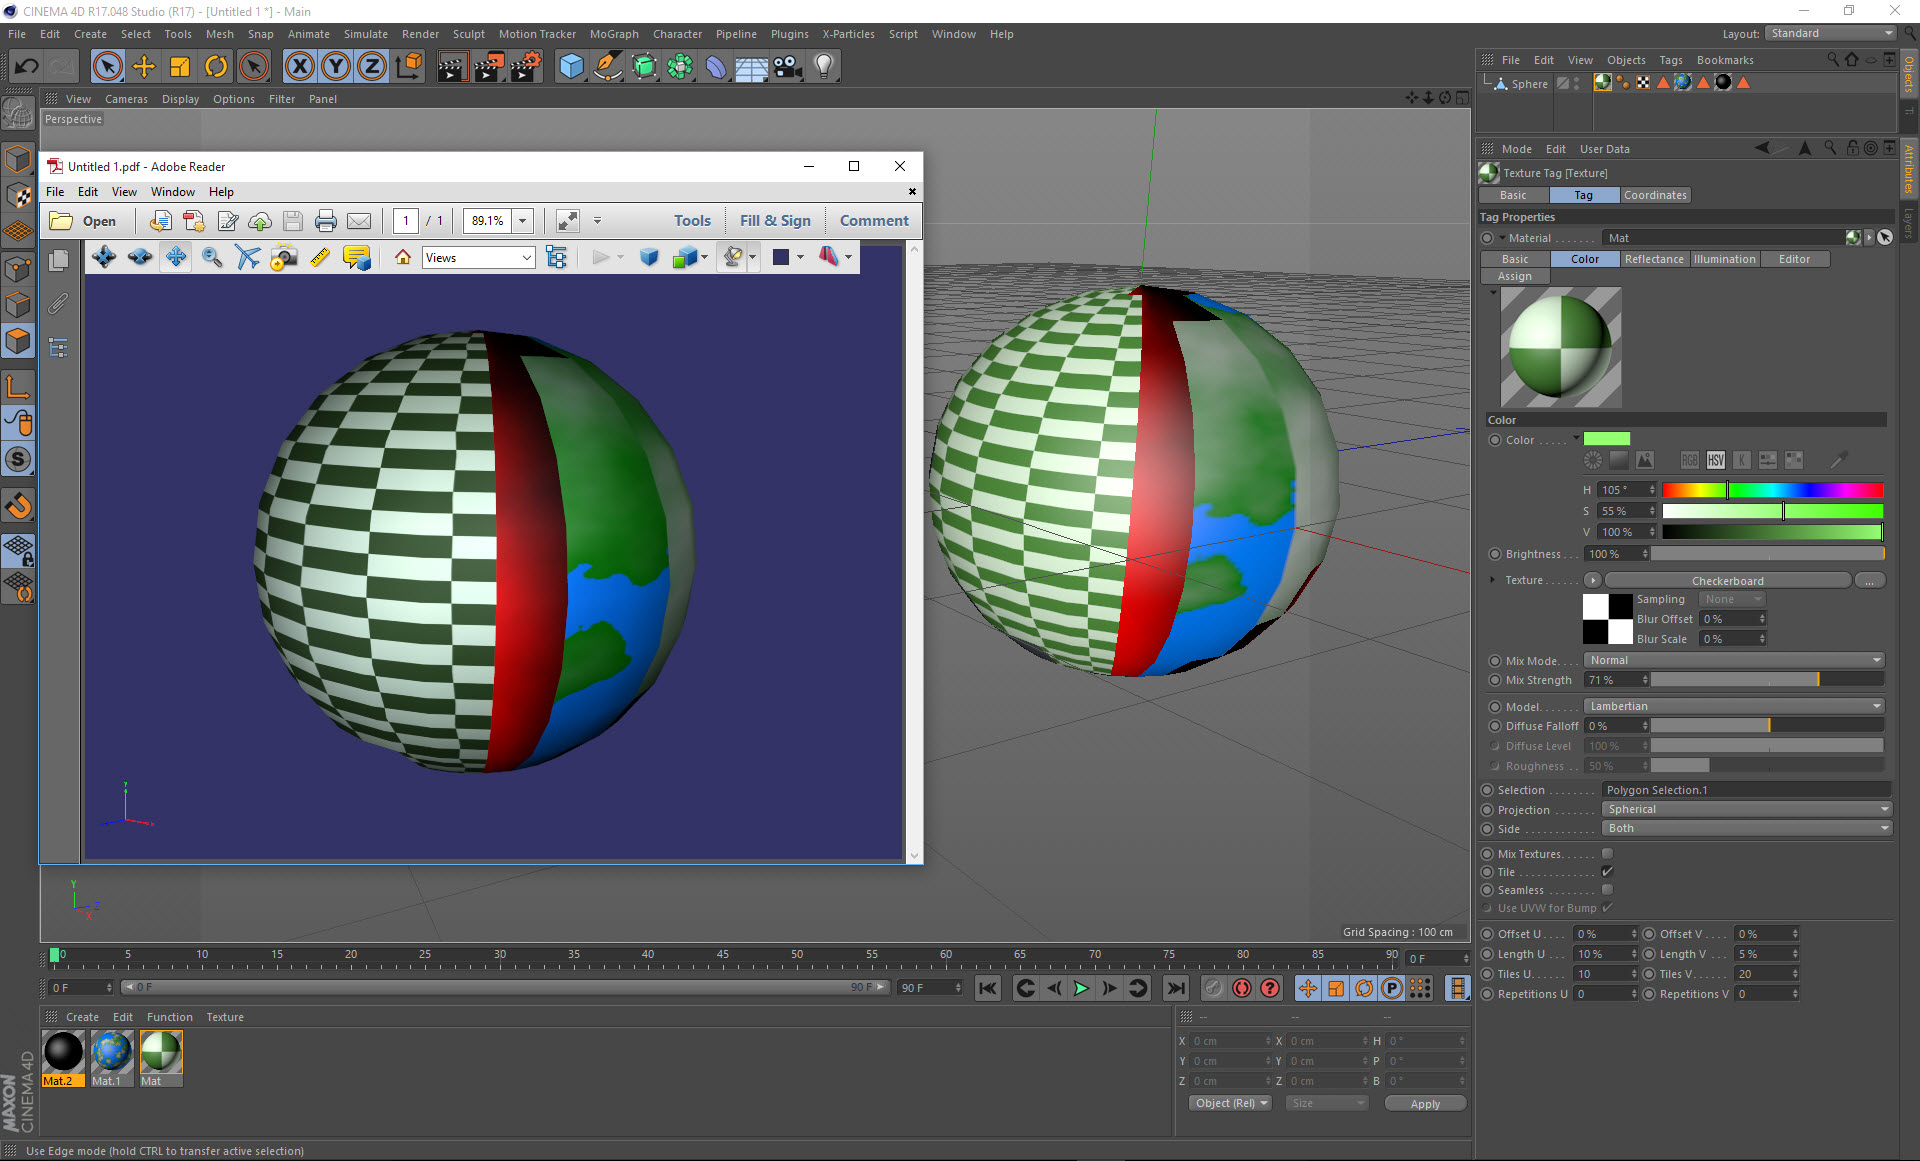The height and width of the screenshot is (1161, 1920).
Task: Open the Window menu in Adobe Reader
Action: tap(172, 192)
